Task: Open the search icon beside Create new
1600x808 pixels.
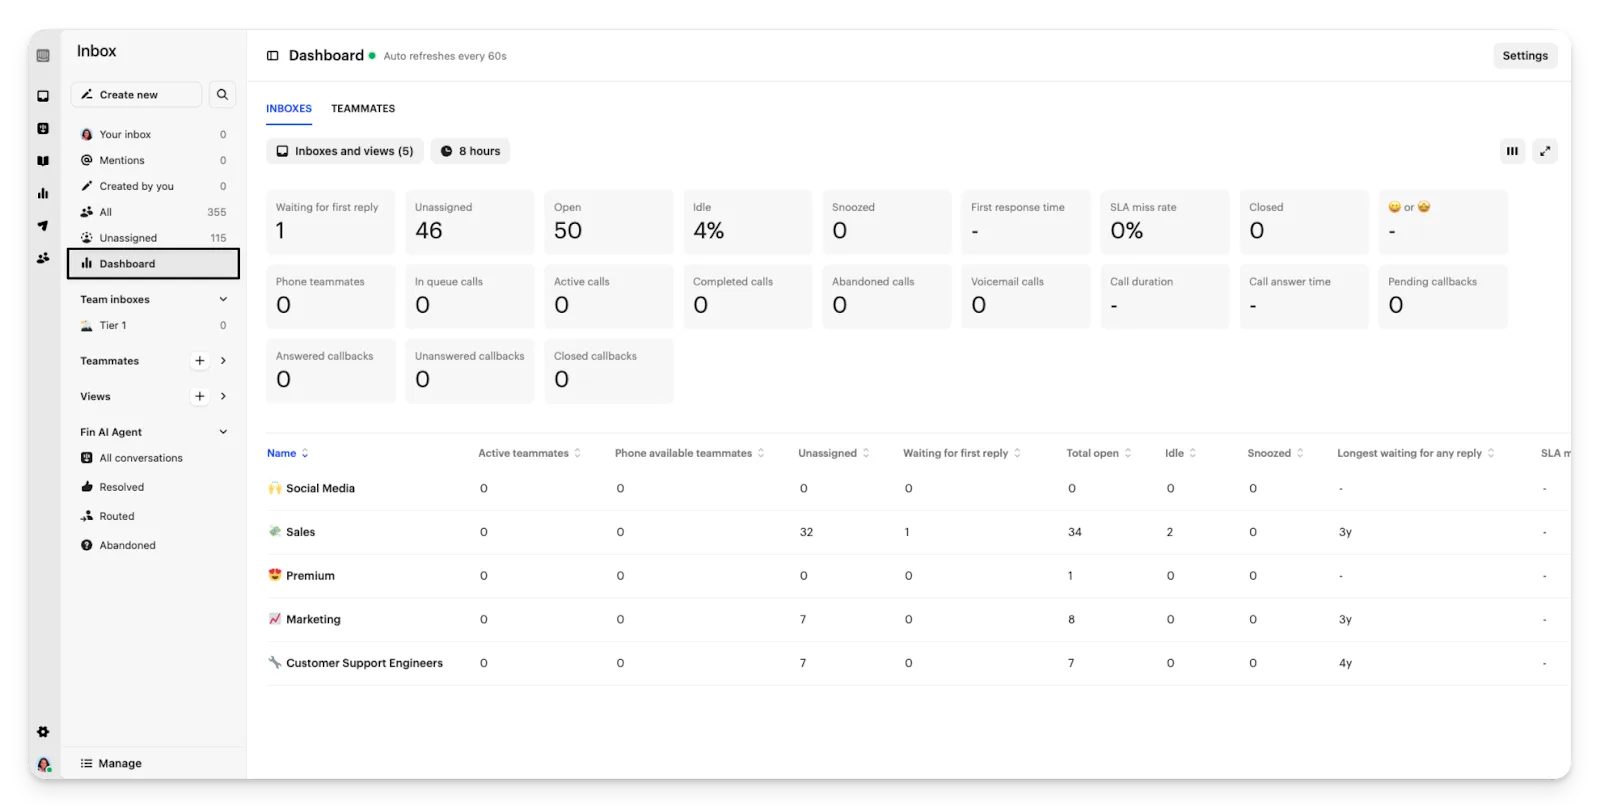Action: (x=222, y=95)
